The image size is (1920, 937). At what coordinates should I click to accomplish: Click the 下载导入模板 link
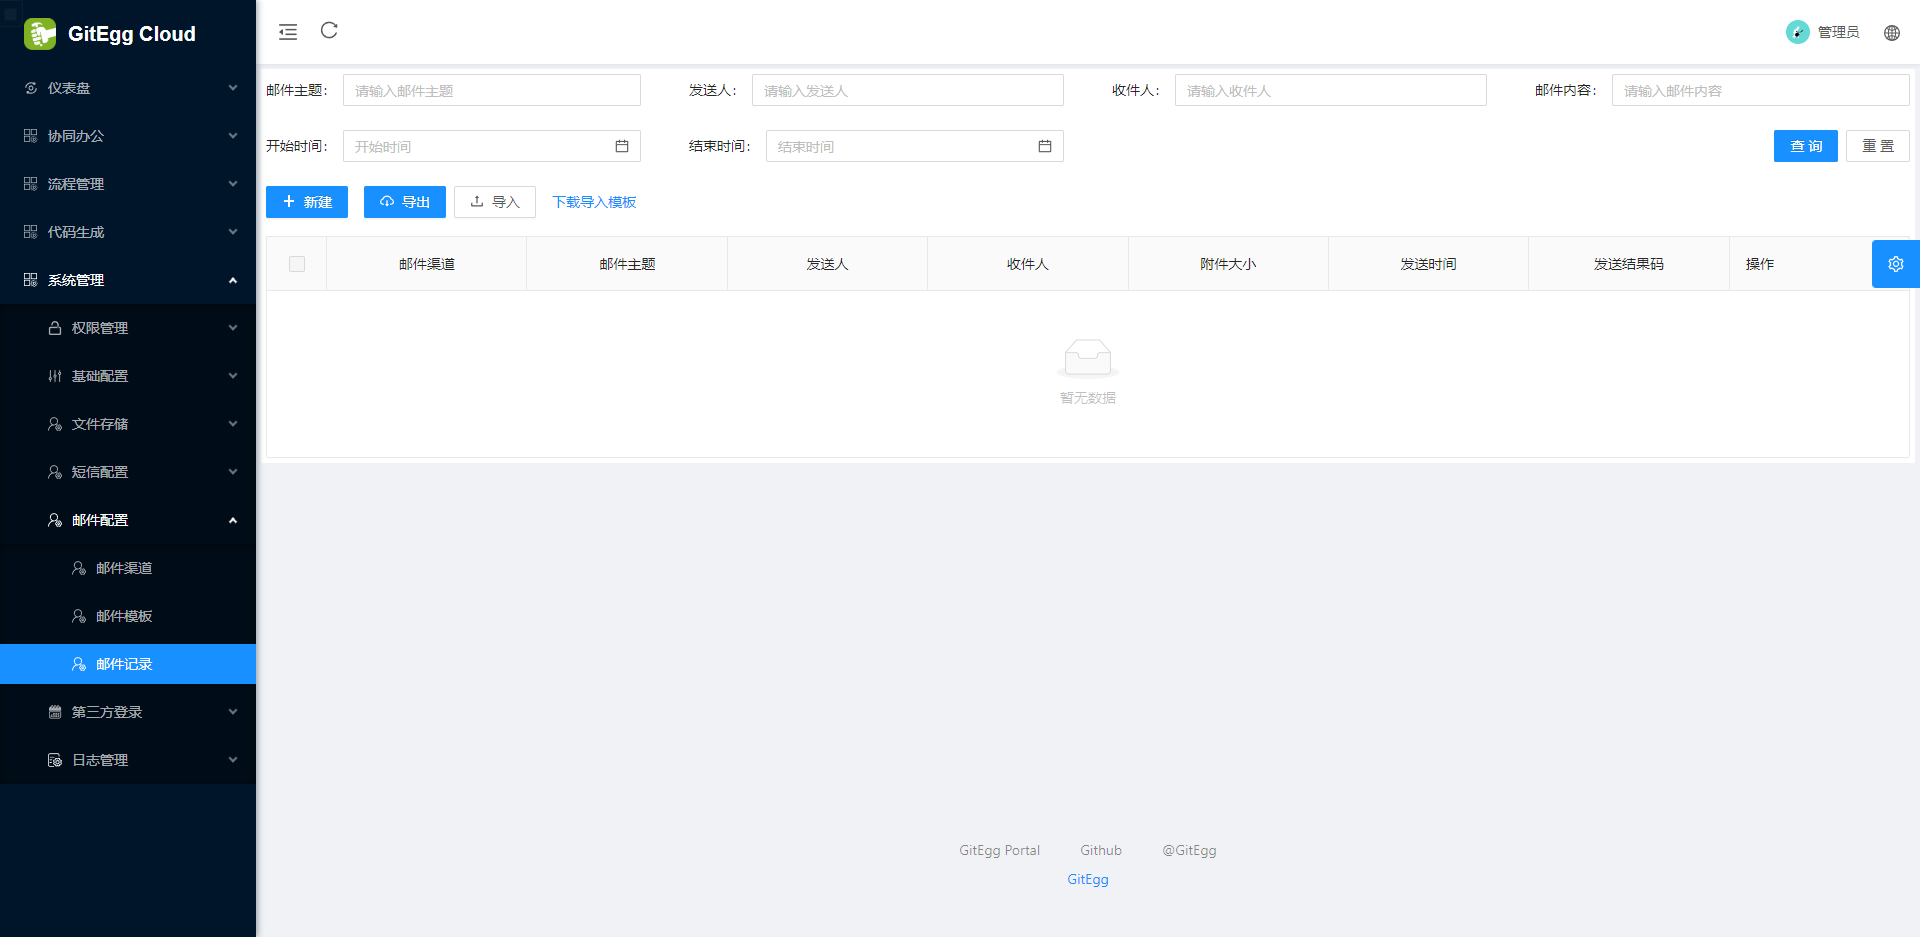[x=594, y=201]
